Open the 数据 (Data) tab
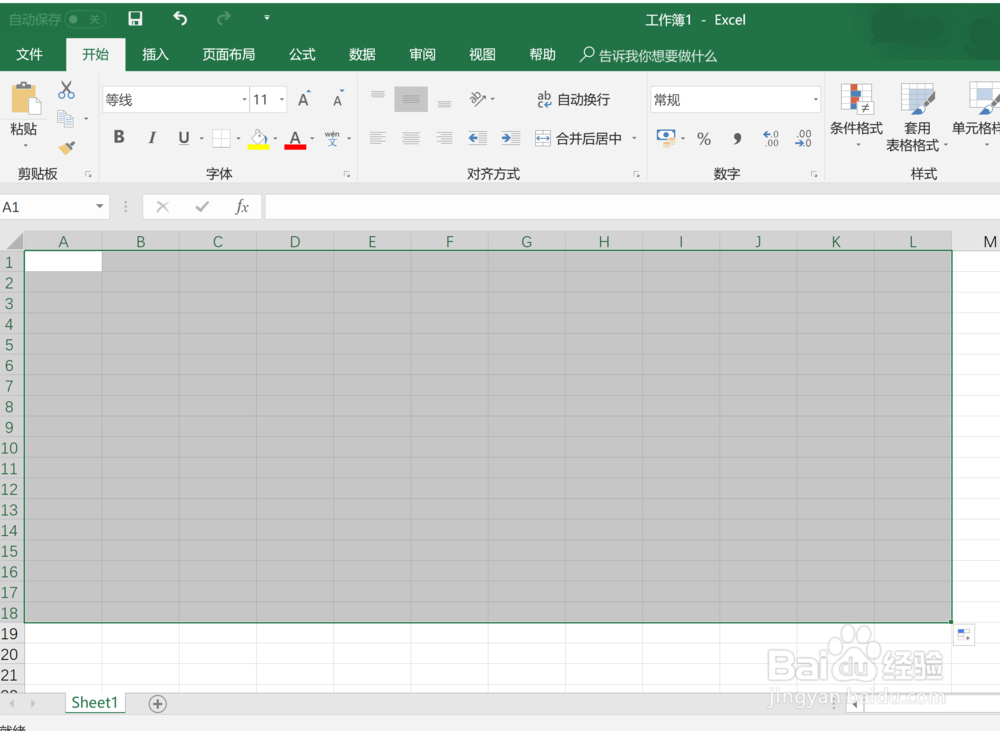The width and height of the screenshot is (1000, 731). pos(362,55)
